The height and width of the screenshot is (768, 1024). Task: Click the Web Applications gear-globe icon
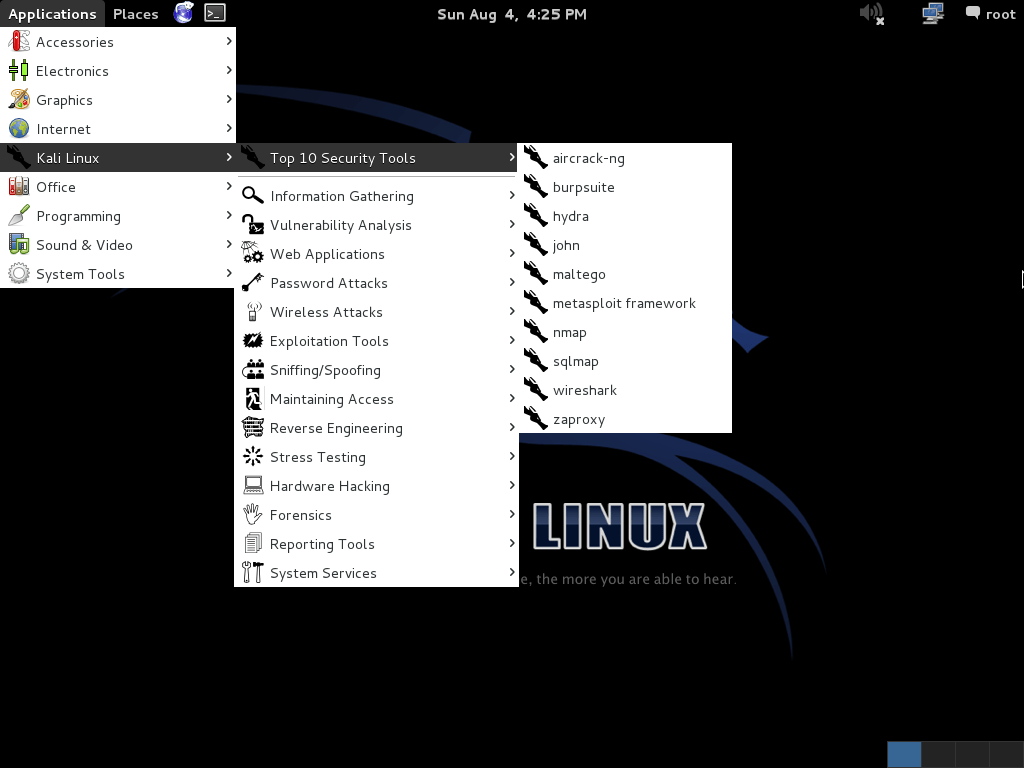pos(252,253)
